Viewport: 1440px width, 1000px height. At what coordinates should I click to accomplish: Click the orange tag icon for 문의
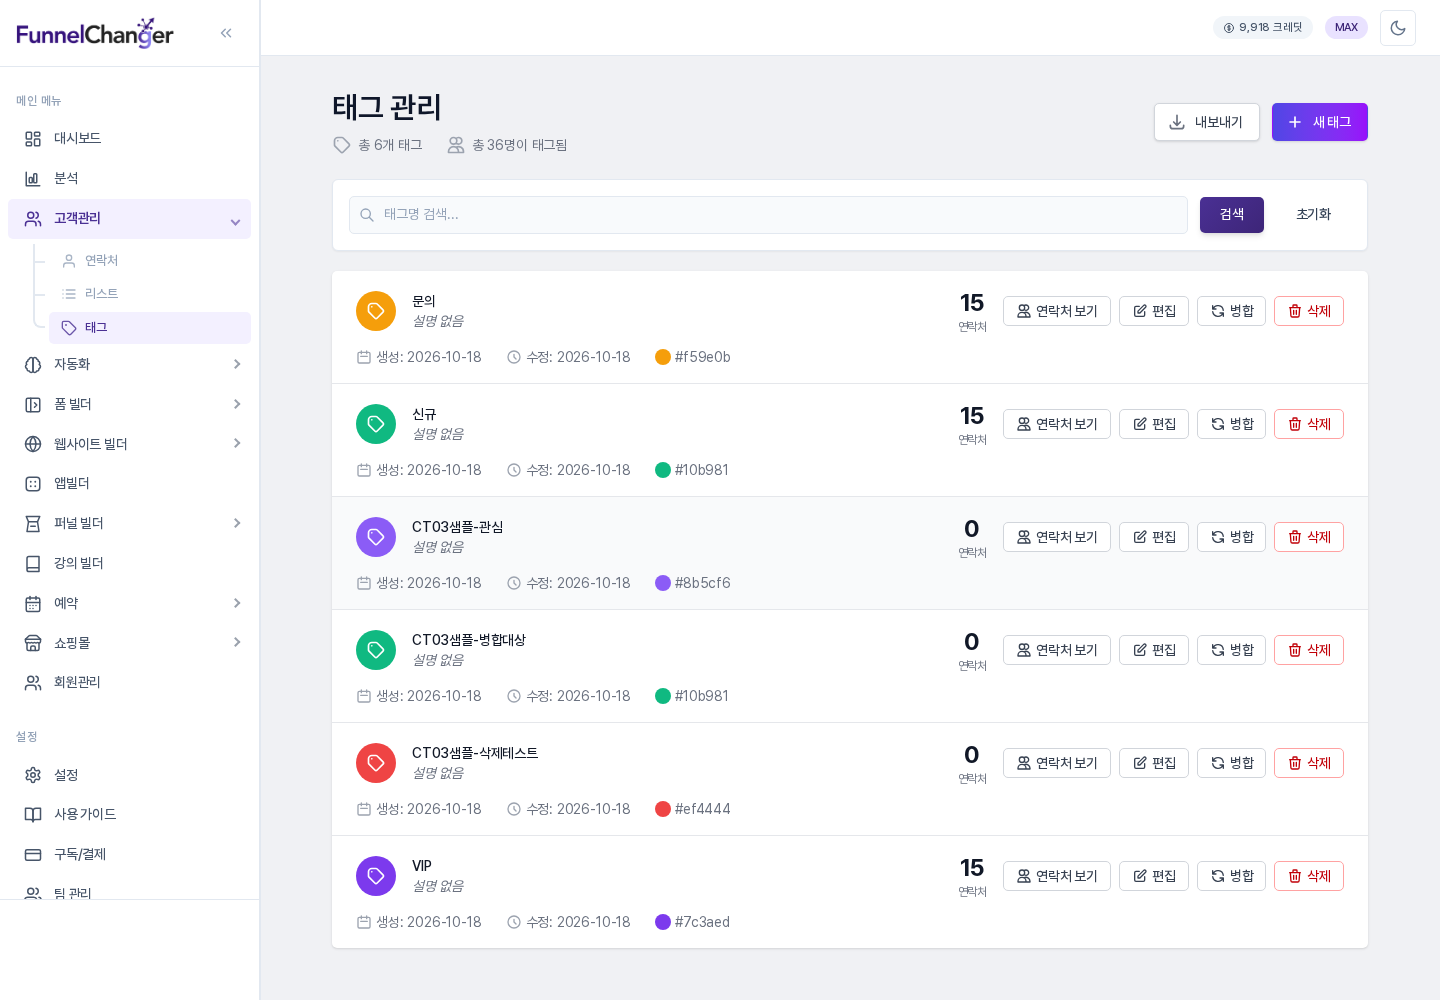click(376, 311)
